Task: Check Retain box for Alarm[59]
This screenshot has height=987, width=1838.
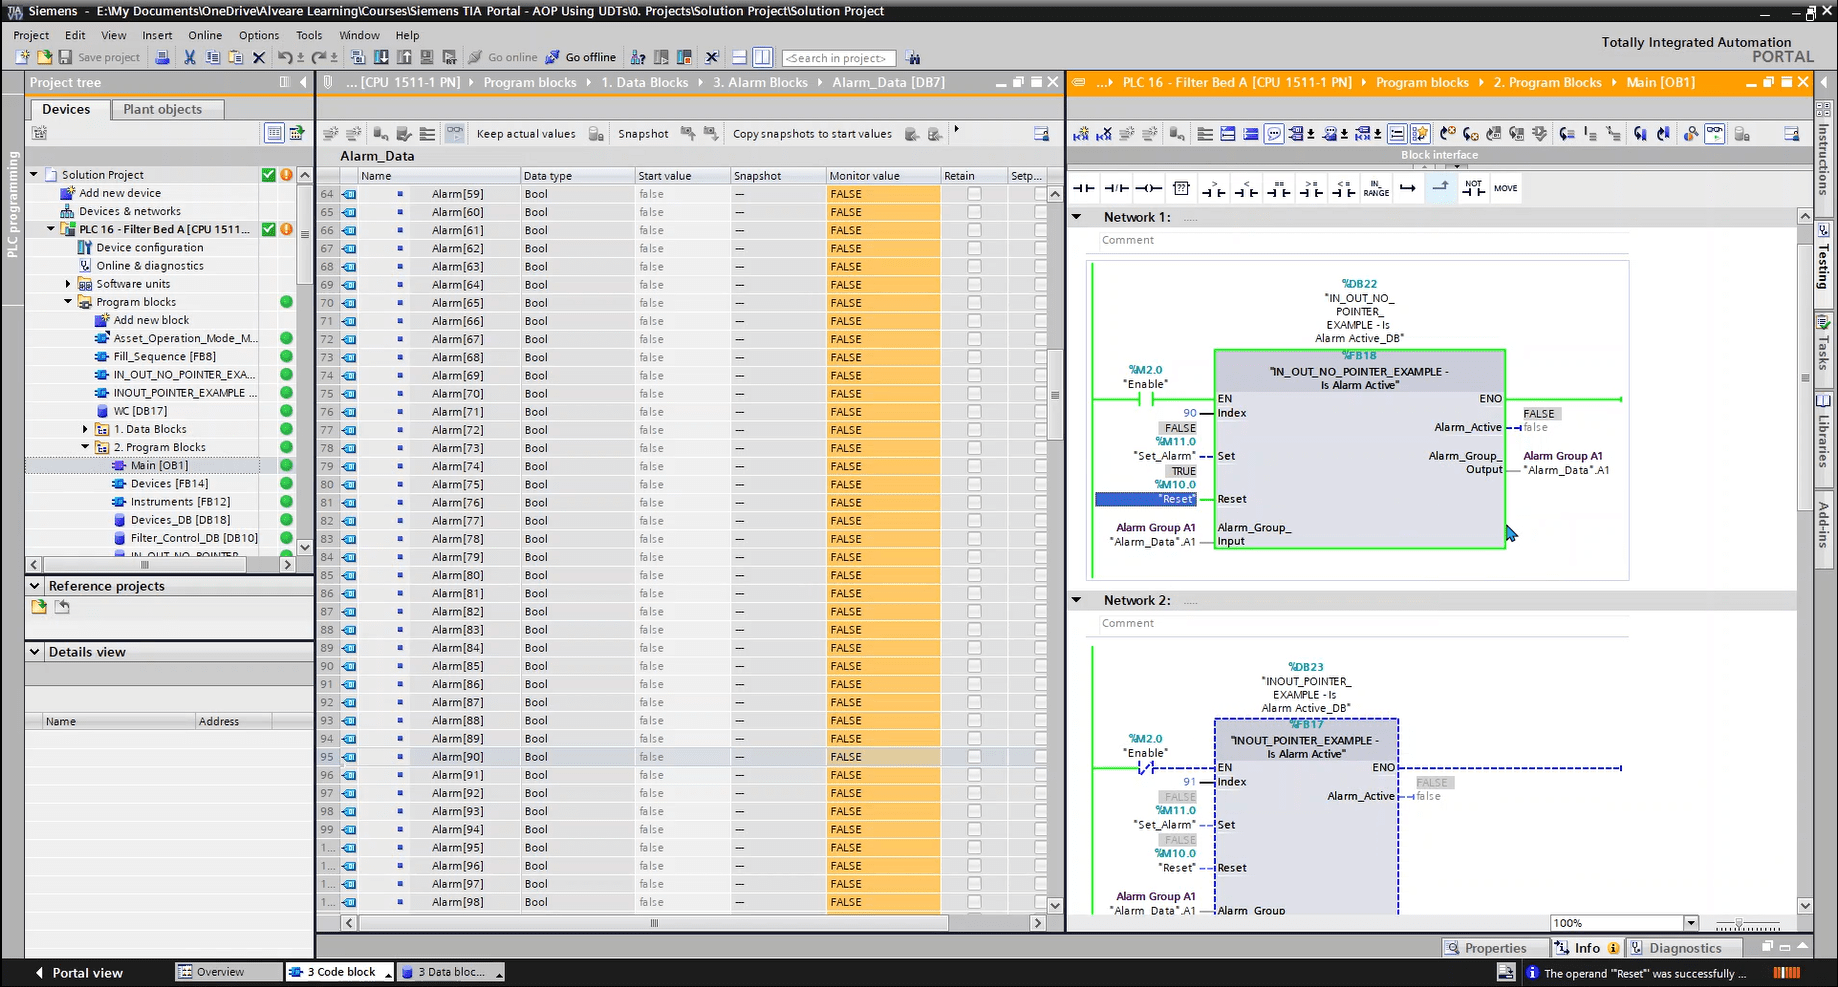Action: tap(974, 194)
